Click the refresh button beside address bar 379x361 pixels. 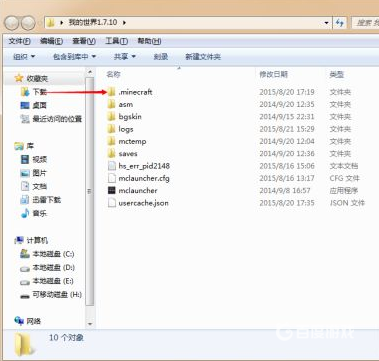(x=340, y=23)
